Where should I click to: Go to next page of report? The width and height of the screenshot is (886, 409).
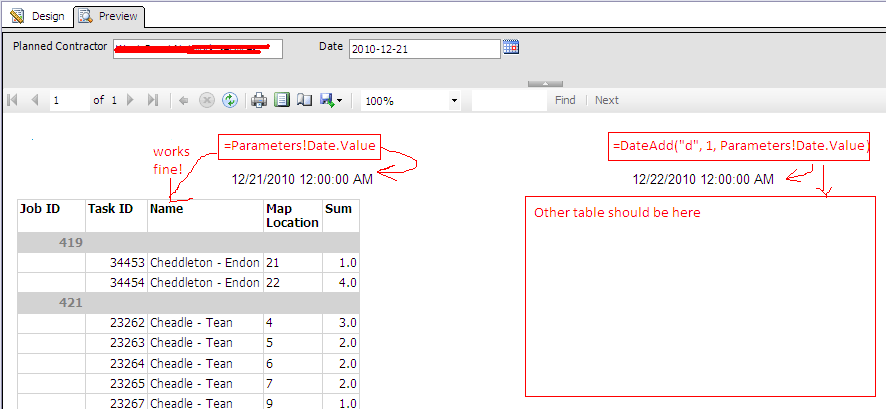coord(131,101)
